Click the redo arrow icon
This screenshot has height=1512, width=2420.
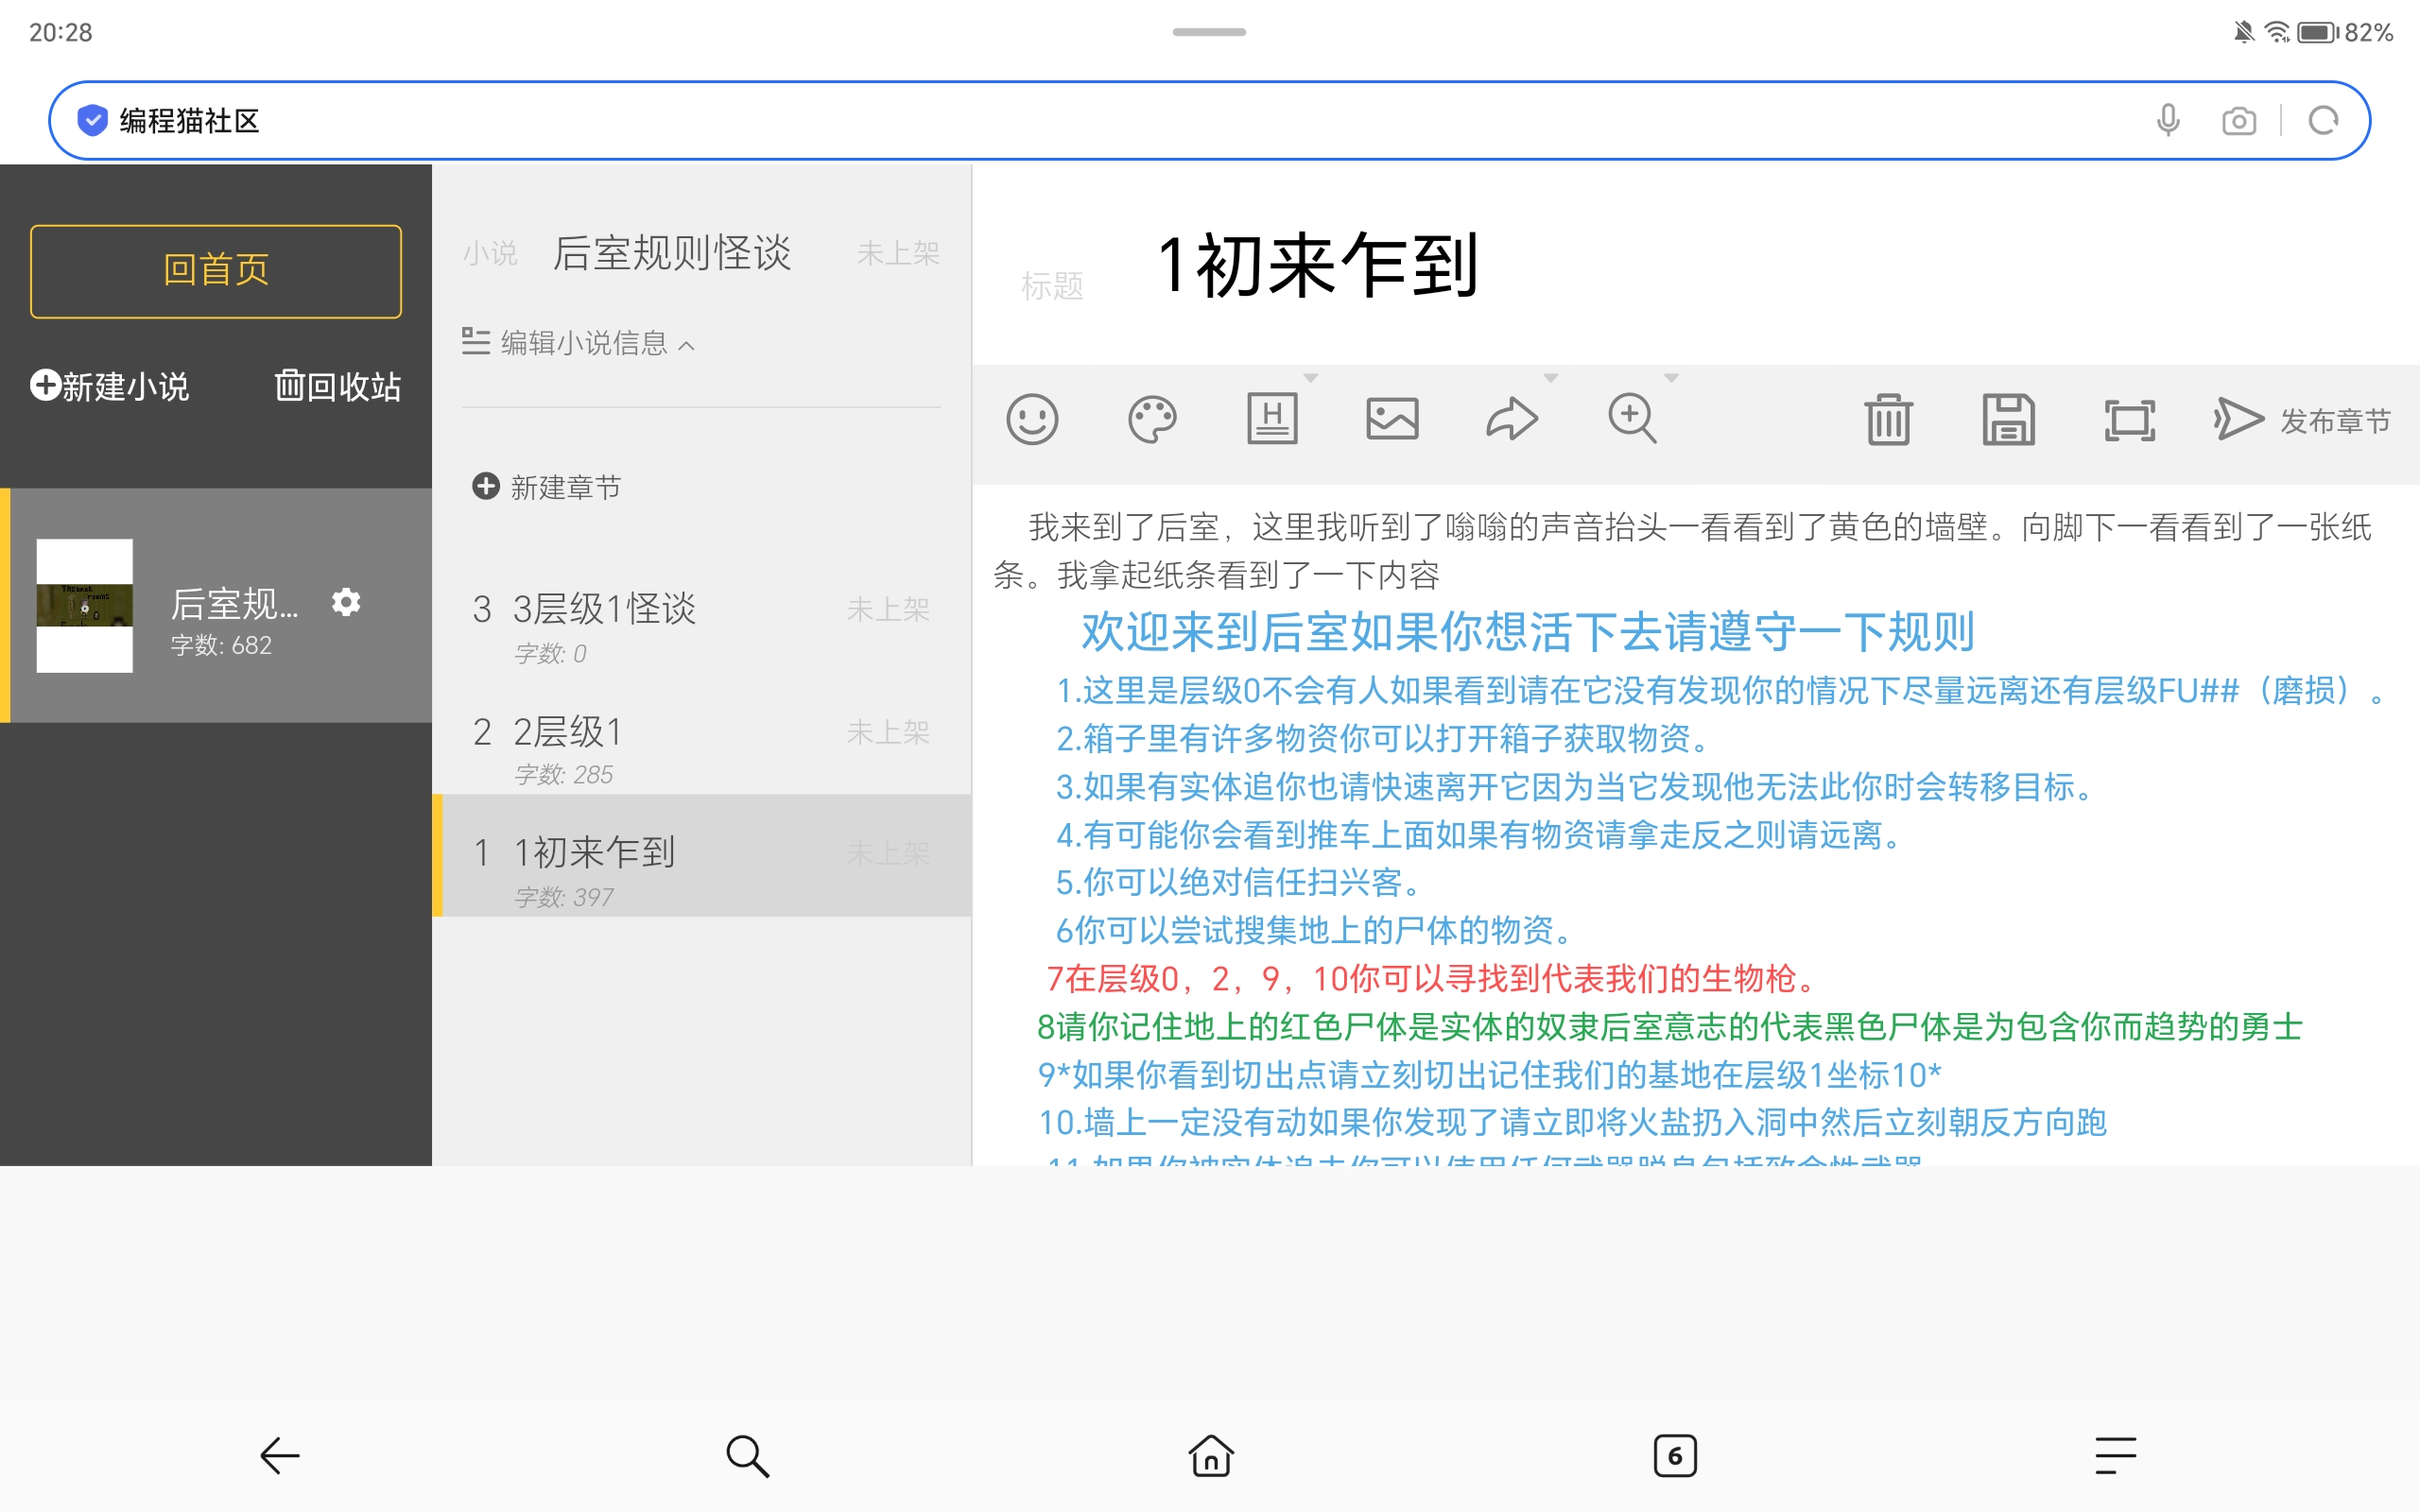click(x=1511, y=419)
